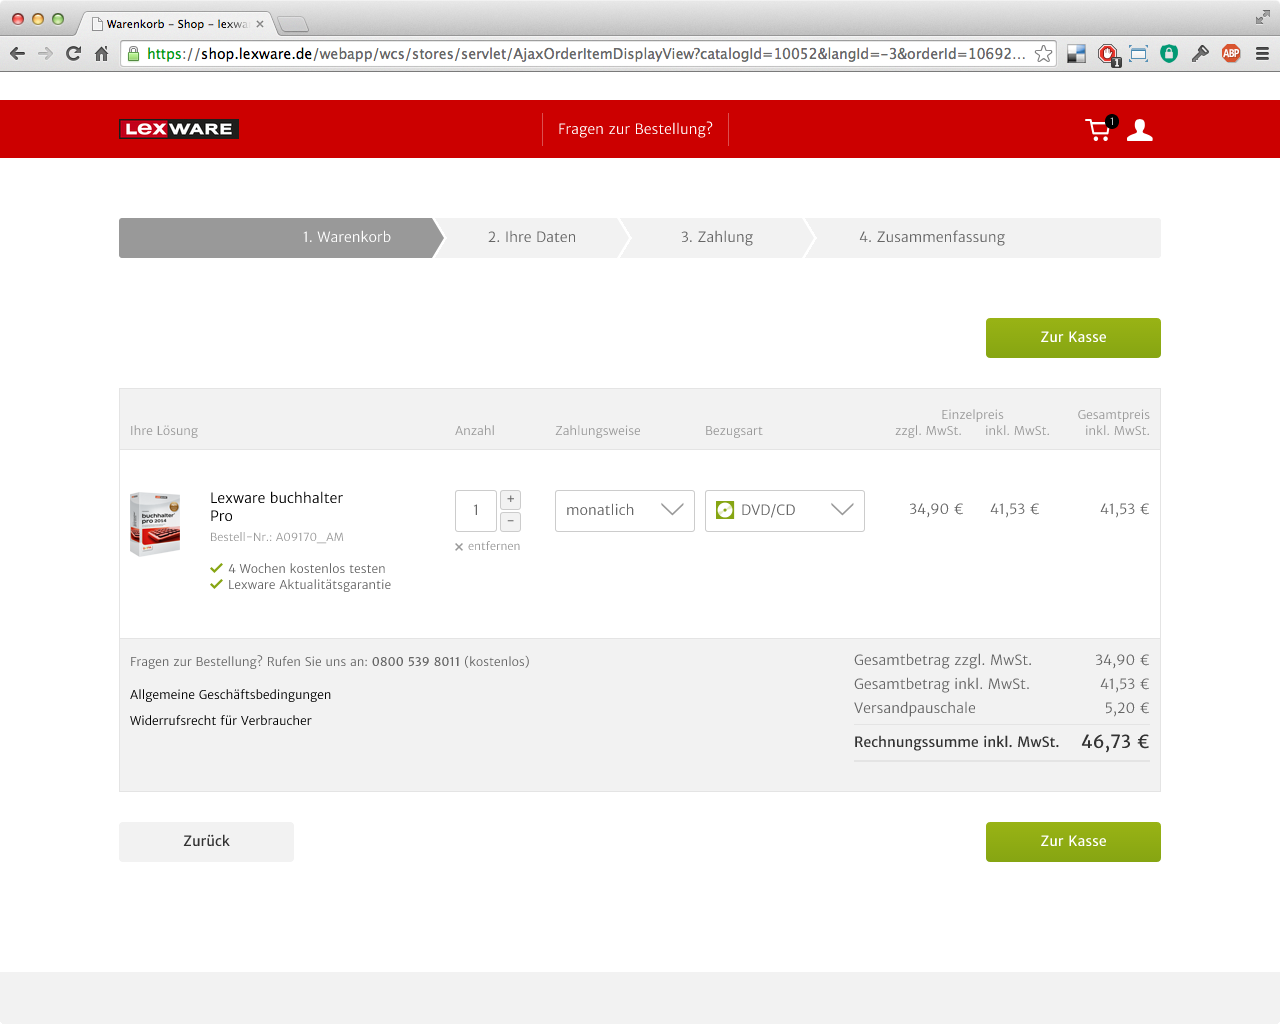Open the Adblock Plus extension
Viewport: 1280px width, 1024px height.
pos(1231,54)
